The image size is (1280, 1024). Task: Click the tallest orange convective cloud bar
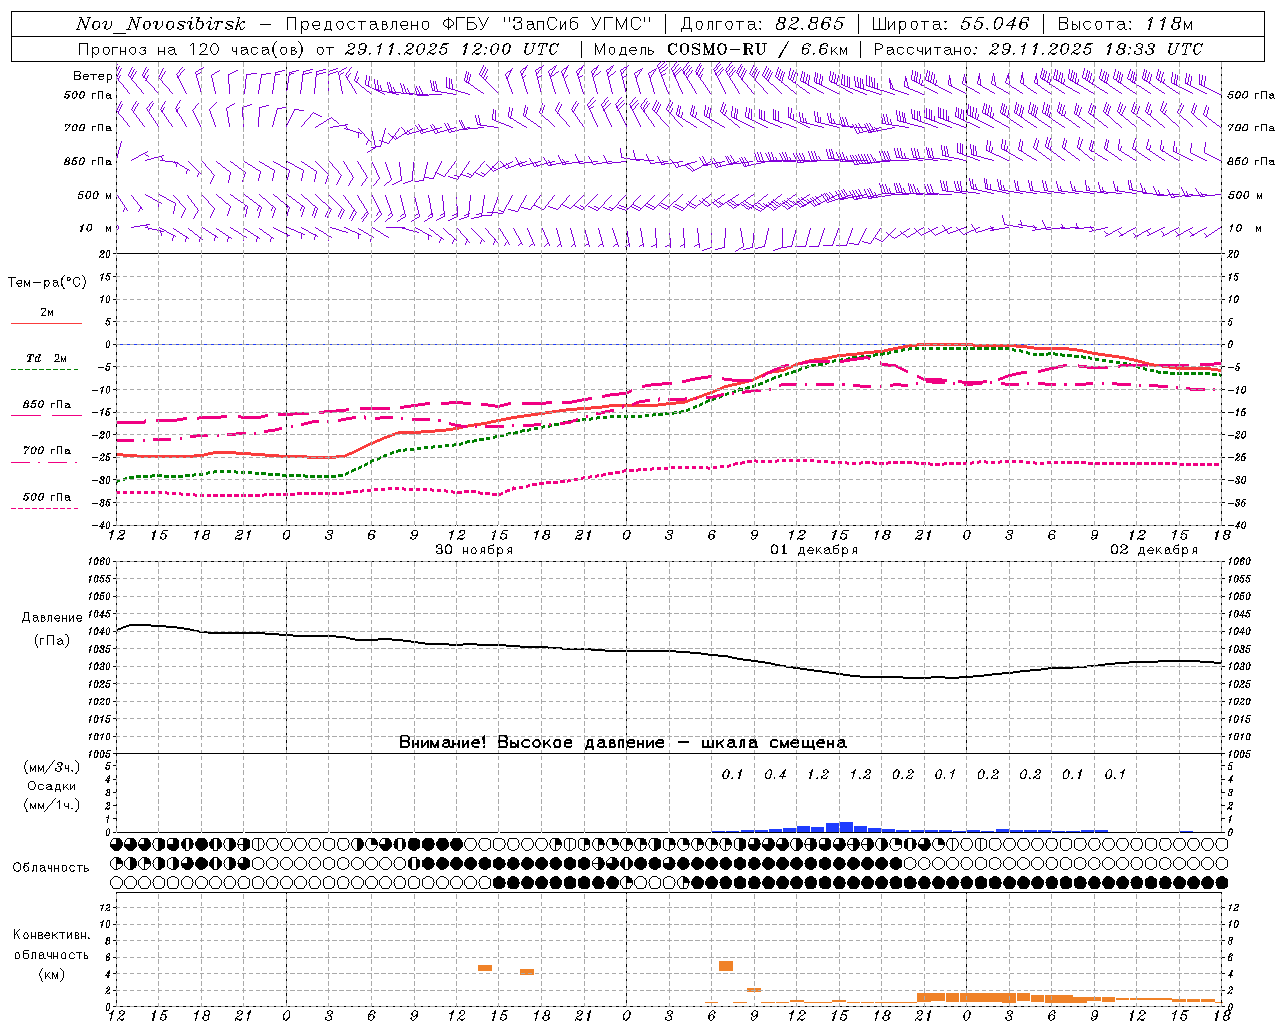coord(726,966)
